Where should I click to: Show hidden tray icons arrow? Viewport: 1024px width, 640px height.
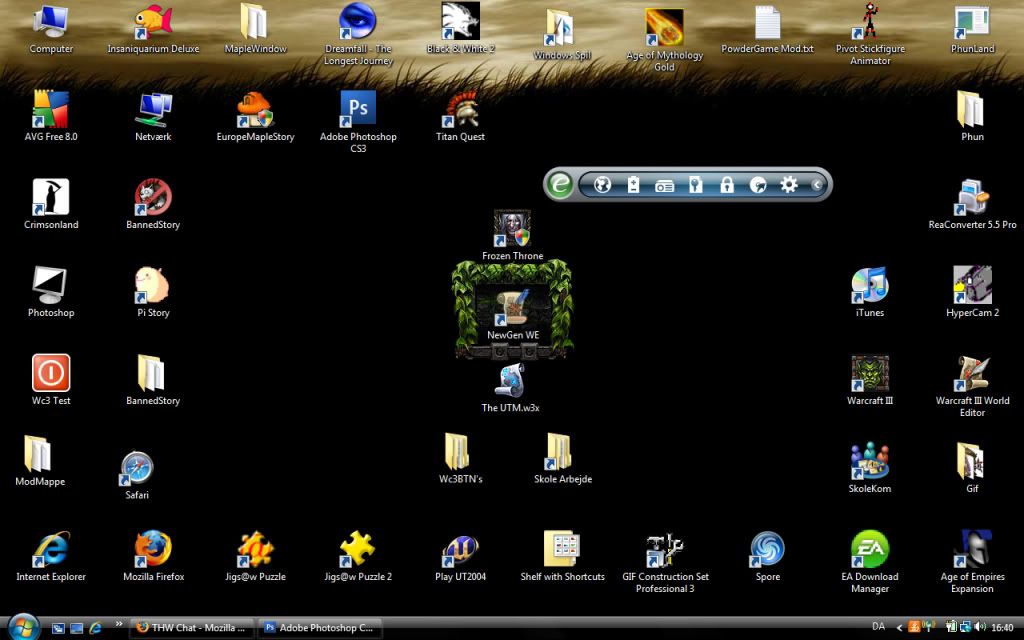[x=899, y=628]
